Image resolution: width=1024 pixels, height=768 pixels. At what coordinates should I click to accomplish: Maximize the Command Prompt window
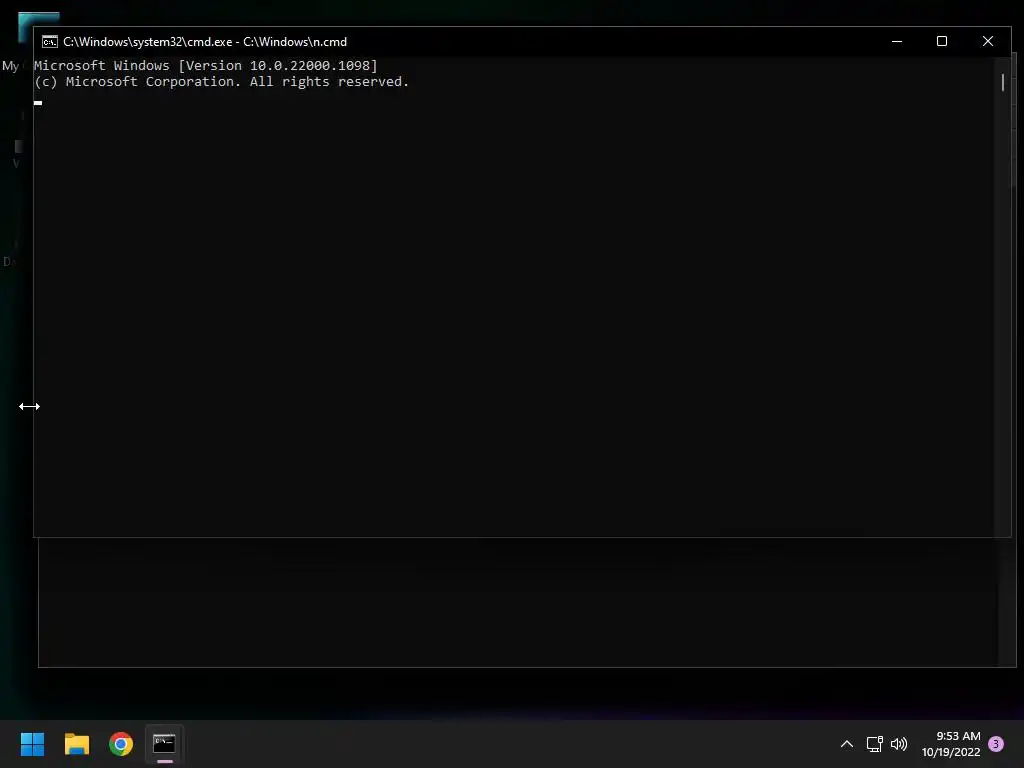click(942, 41)
